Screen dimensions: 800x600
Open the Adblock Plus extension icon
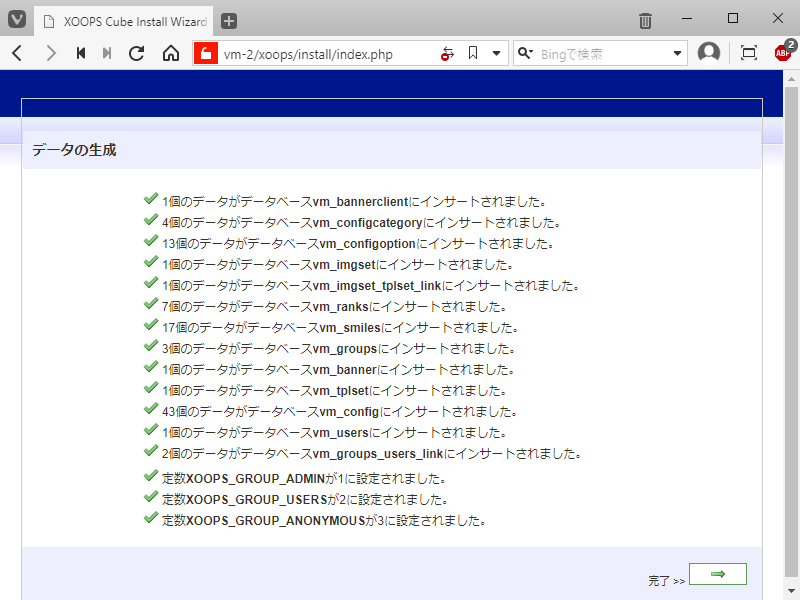pyautogui.click(x=784, y=51)
